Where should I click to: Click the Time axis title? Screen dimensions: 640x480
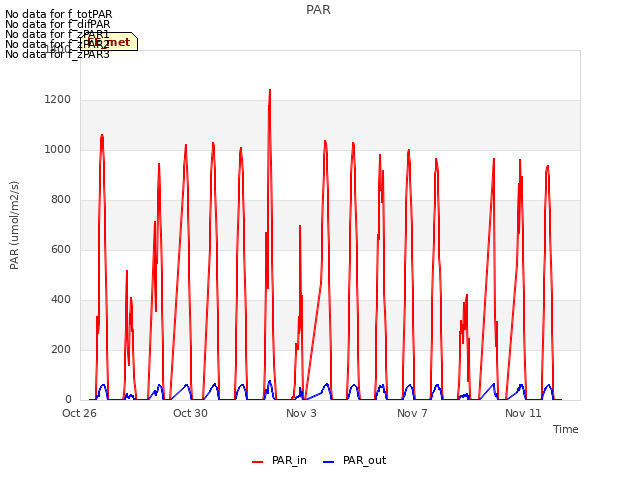[x=566, y=429]
